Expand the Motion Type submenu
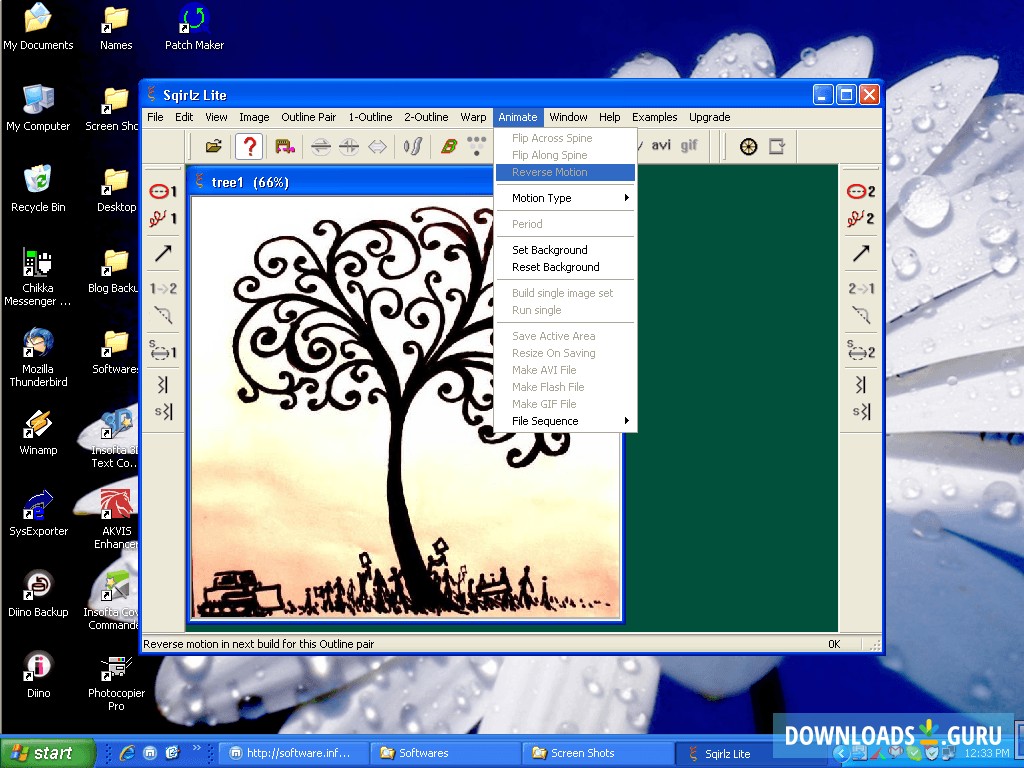The image size is (1024, 768). tap(565, 198)
